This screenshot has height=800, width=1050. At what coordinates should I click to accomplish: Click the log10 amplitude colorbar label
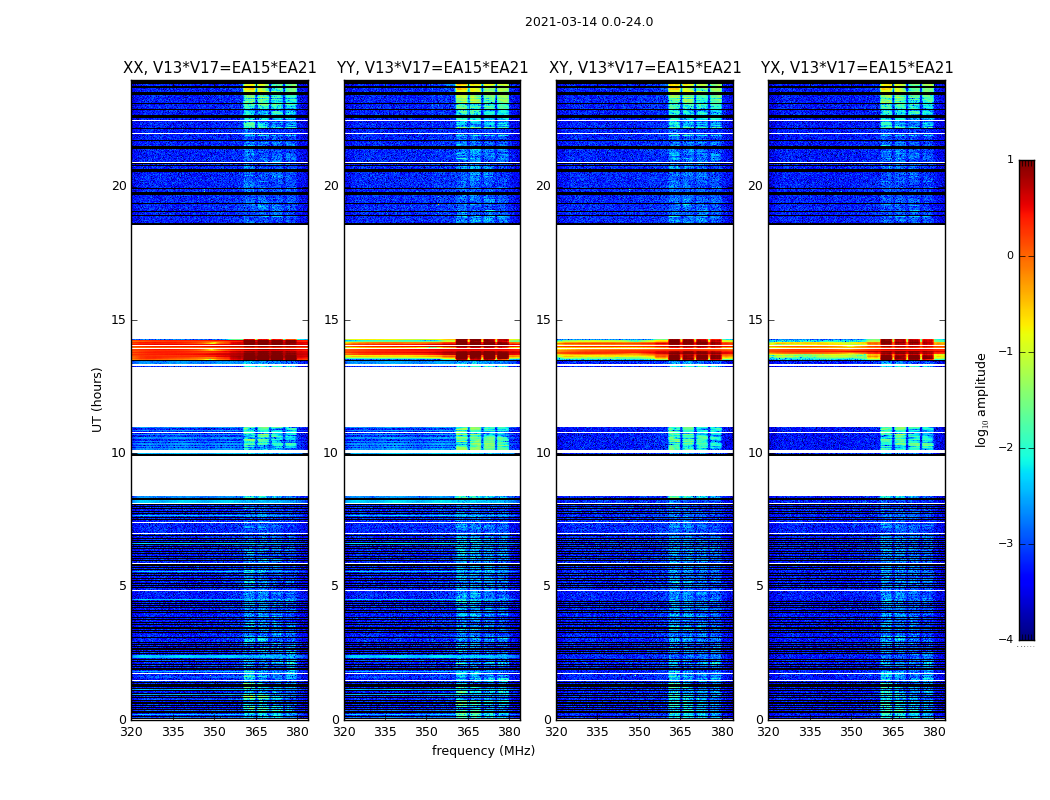981,400
